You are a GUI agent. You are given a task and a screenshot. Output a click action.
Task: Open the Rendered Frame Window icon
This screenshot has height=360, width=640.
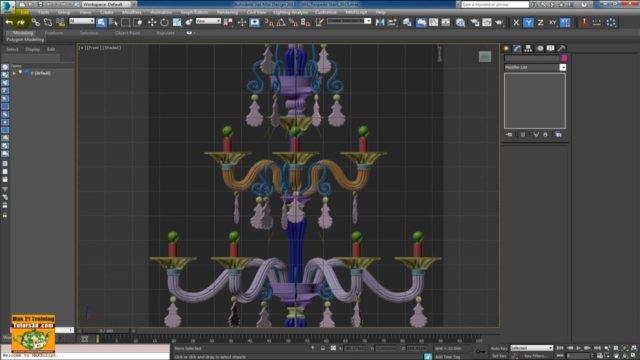[487, 22]
